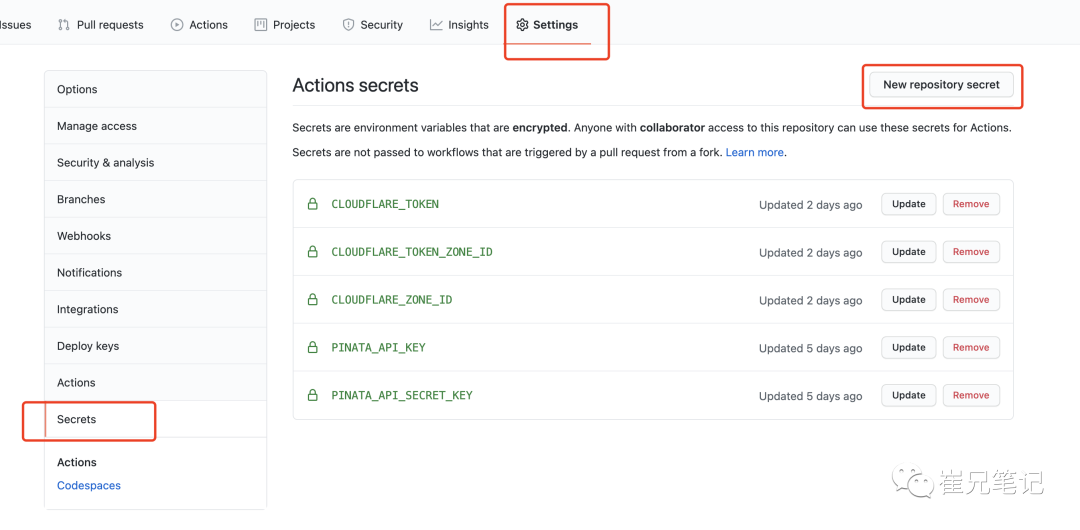Click the Settings gear icon
1080x530 pixels.
(522, 25)
